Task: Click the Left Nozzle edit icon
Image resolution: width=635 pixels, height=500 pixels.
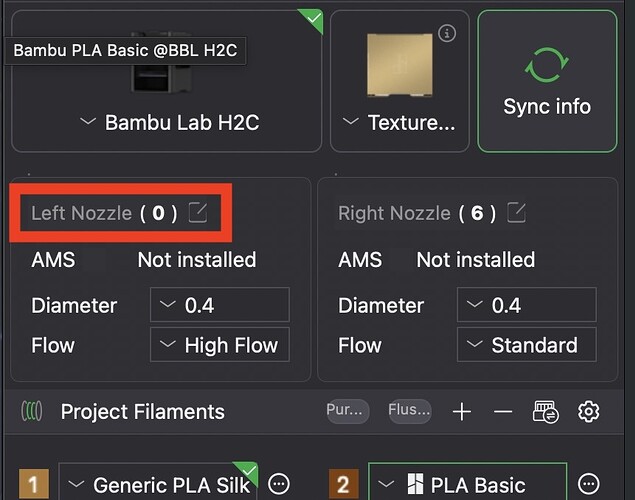Action: 198,213
